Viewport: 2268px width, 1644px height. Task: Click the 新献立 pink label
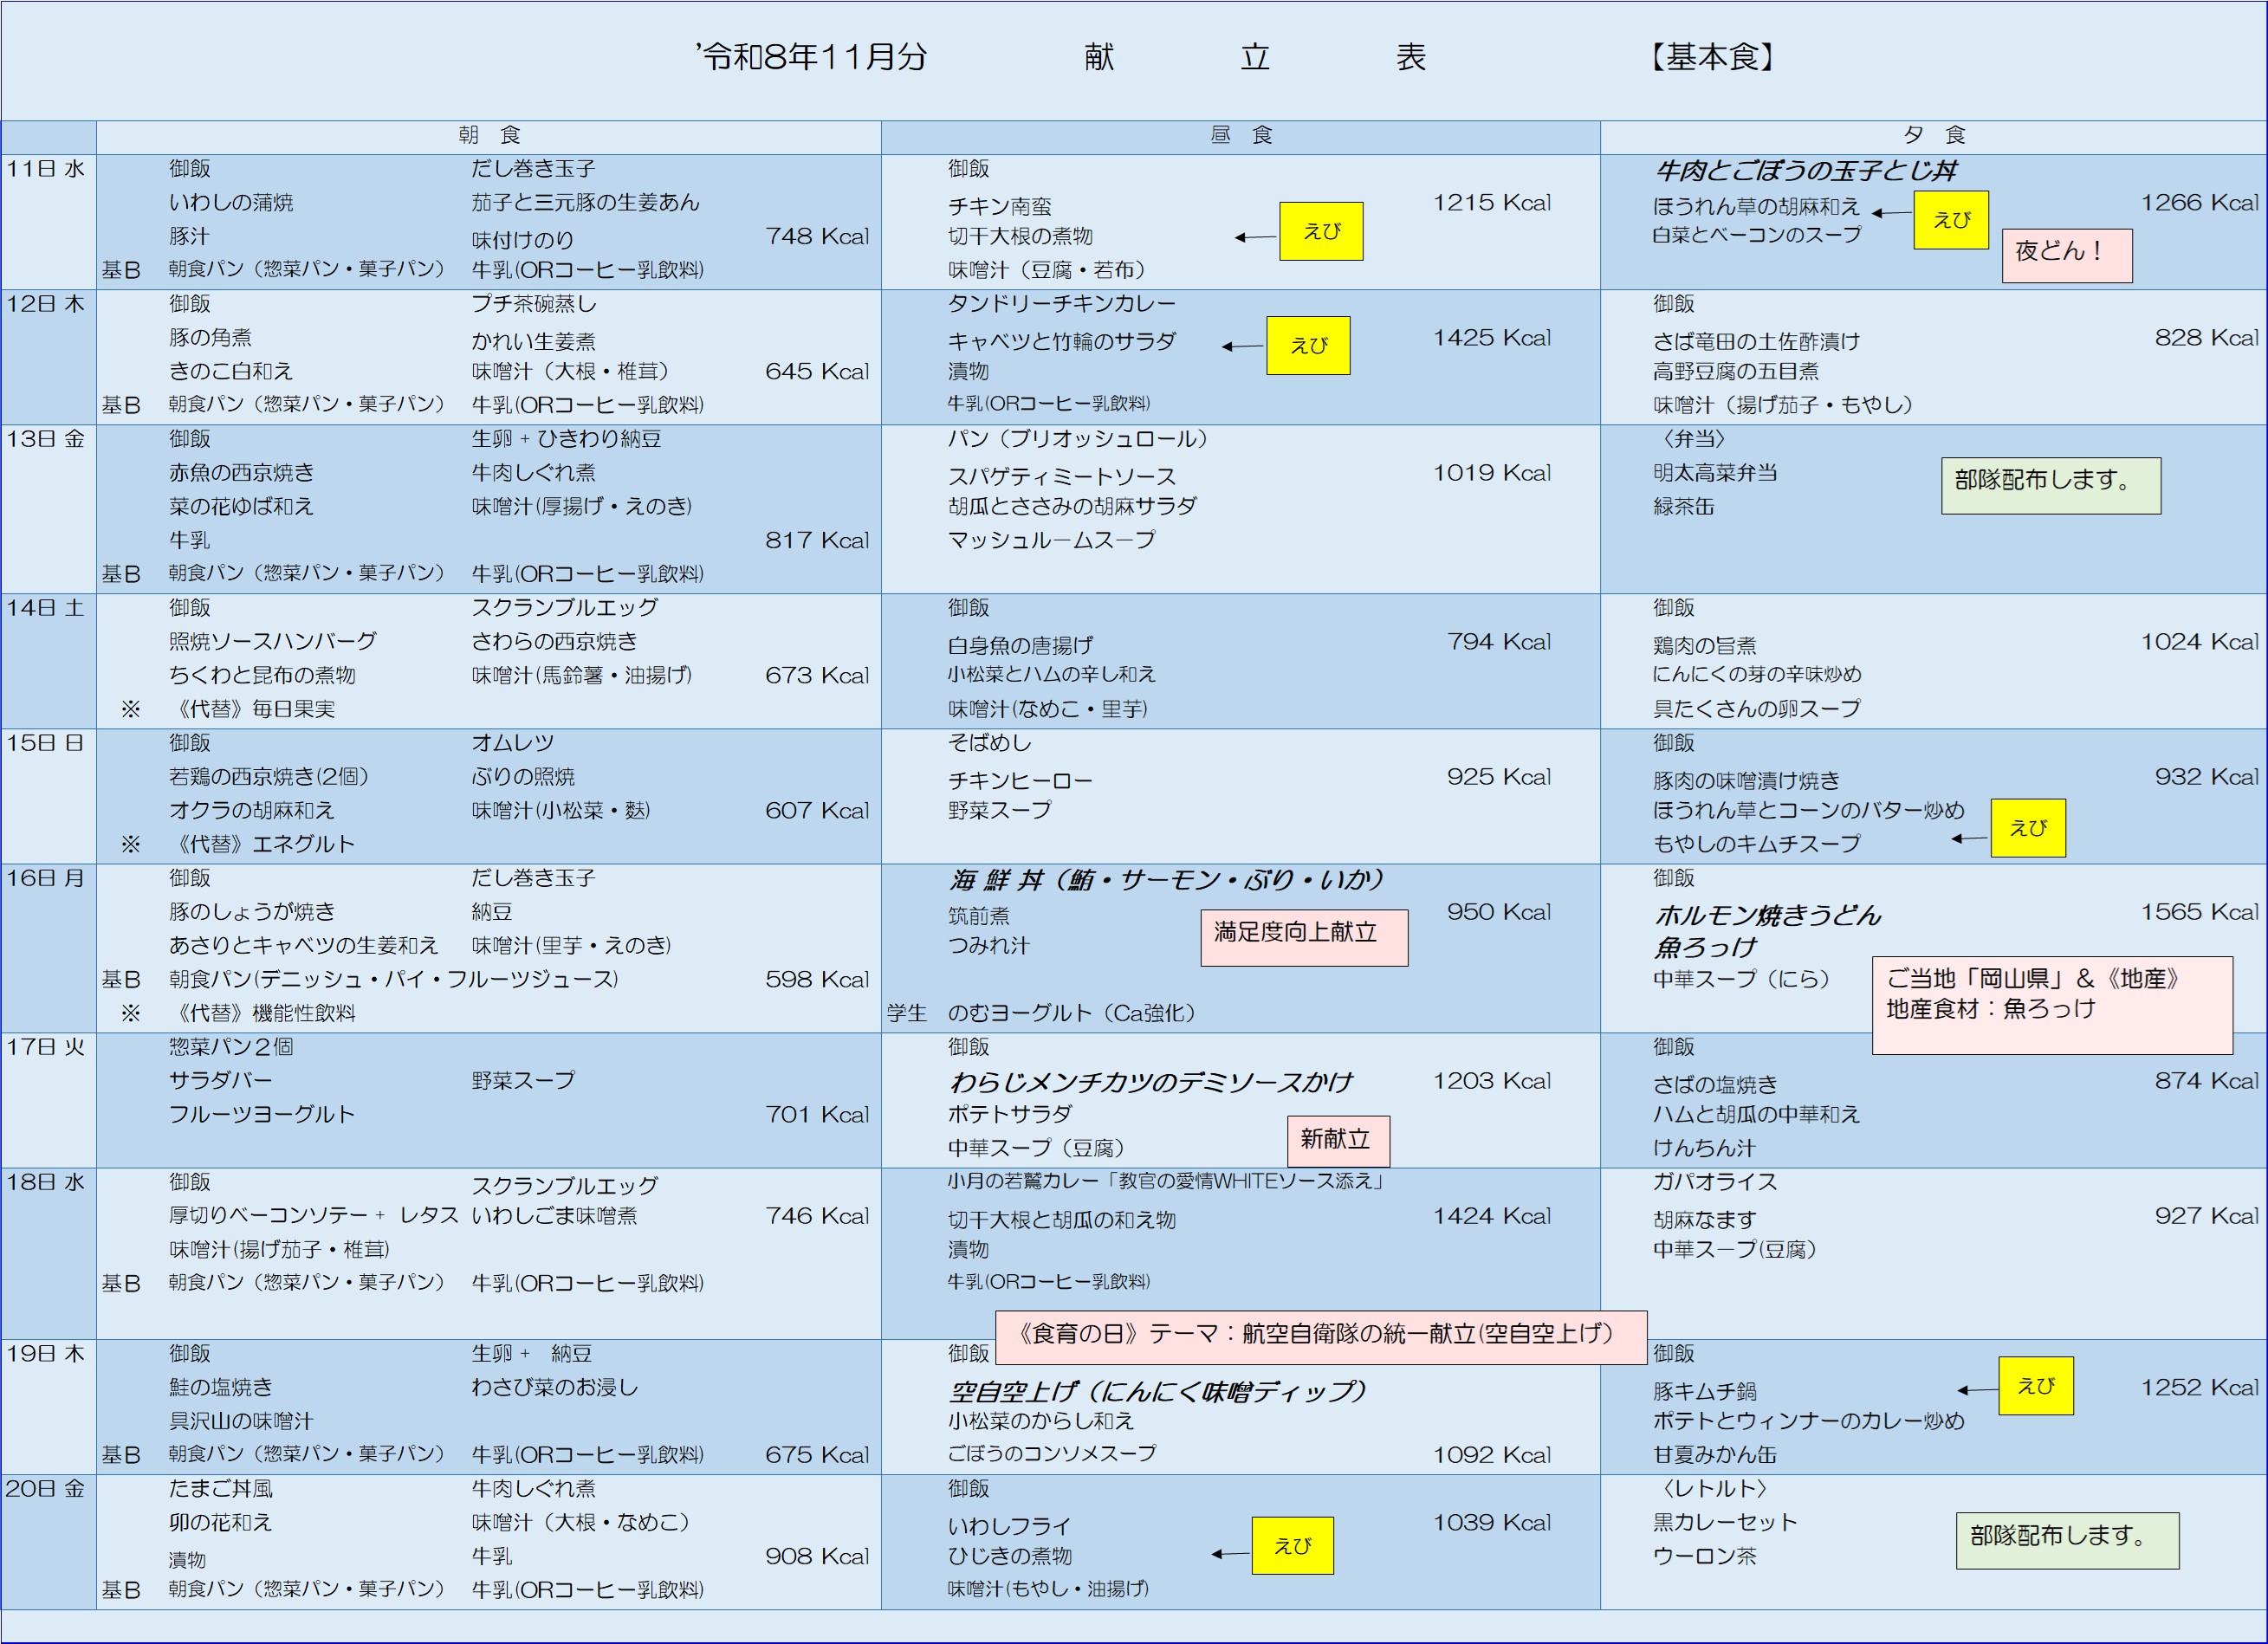(x=1338, y=1141)
